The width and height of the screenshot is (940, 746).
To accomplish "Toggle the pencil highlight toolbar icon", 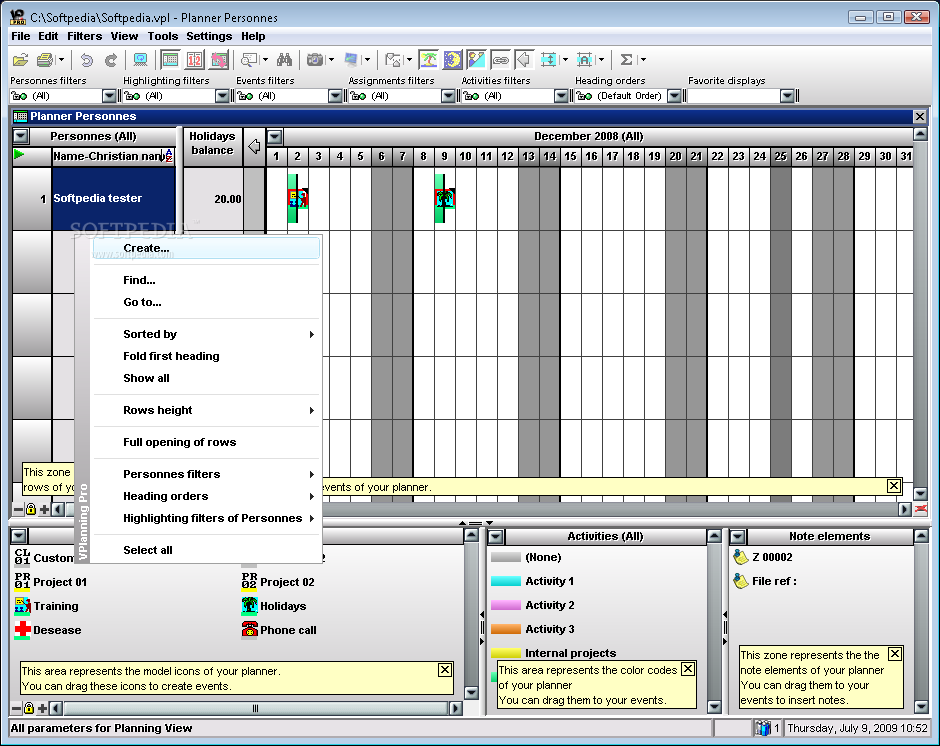I will (477, 60).
